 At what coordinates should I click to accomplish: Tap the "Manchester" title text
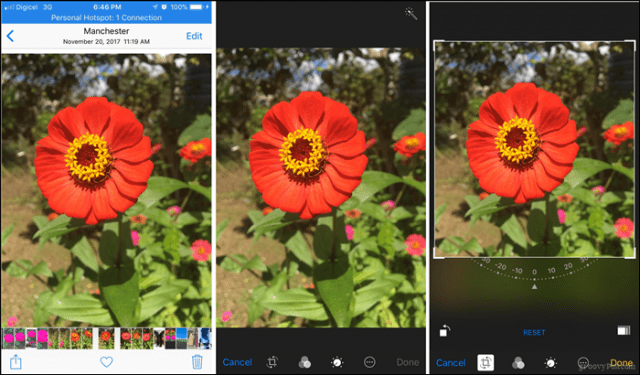point(107,31)
